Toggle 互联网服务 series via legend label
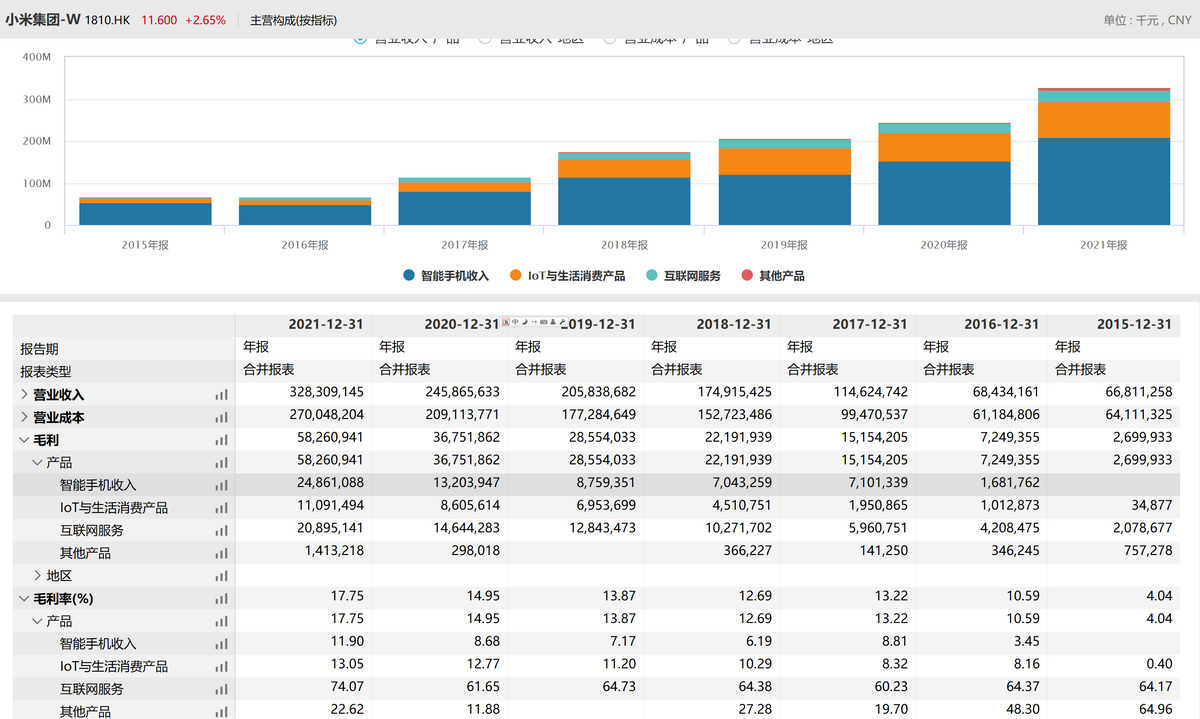1200x719 pixels. click(x=692, y=275)
